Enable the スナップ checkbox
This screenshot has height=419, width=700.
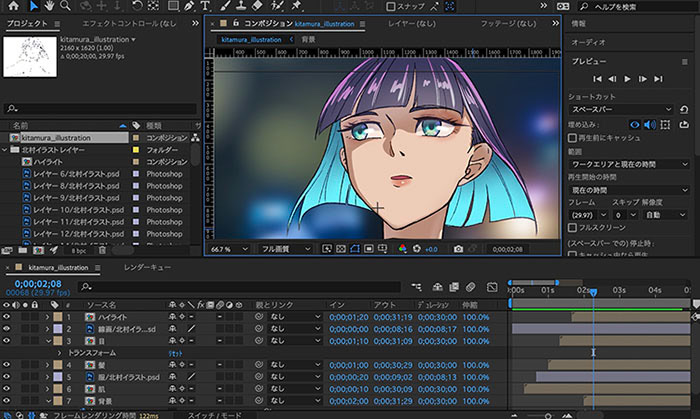pos(391,7)
